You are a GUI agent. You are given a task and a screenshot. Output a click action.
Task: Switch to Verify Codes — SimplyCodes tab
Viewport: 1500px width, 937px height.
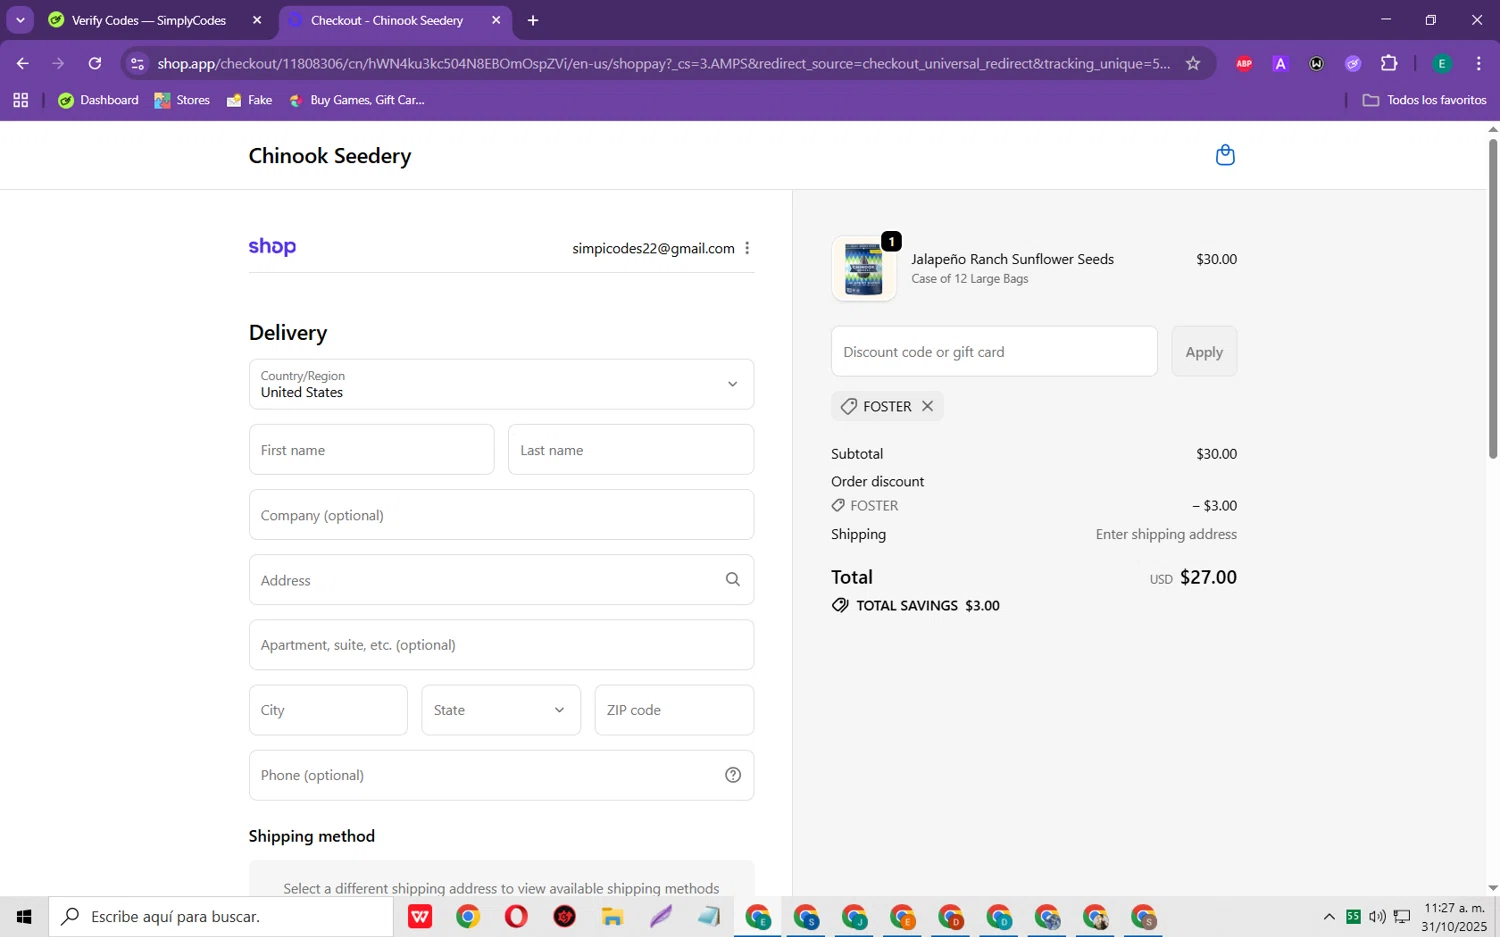click(x=149, y=20)
